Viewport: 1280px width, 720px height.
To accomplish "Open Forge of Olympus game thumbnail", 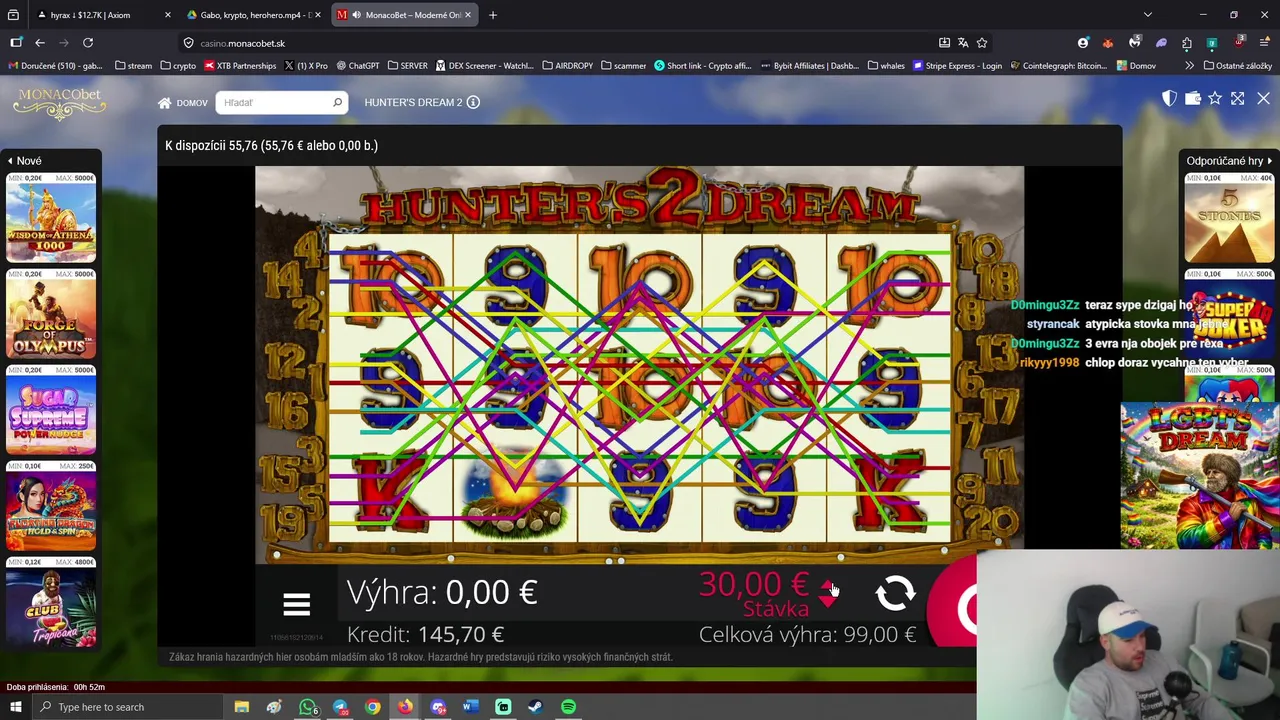I will (x=51, y=314).
